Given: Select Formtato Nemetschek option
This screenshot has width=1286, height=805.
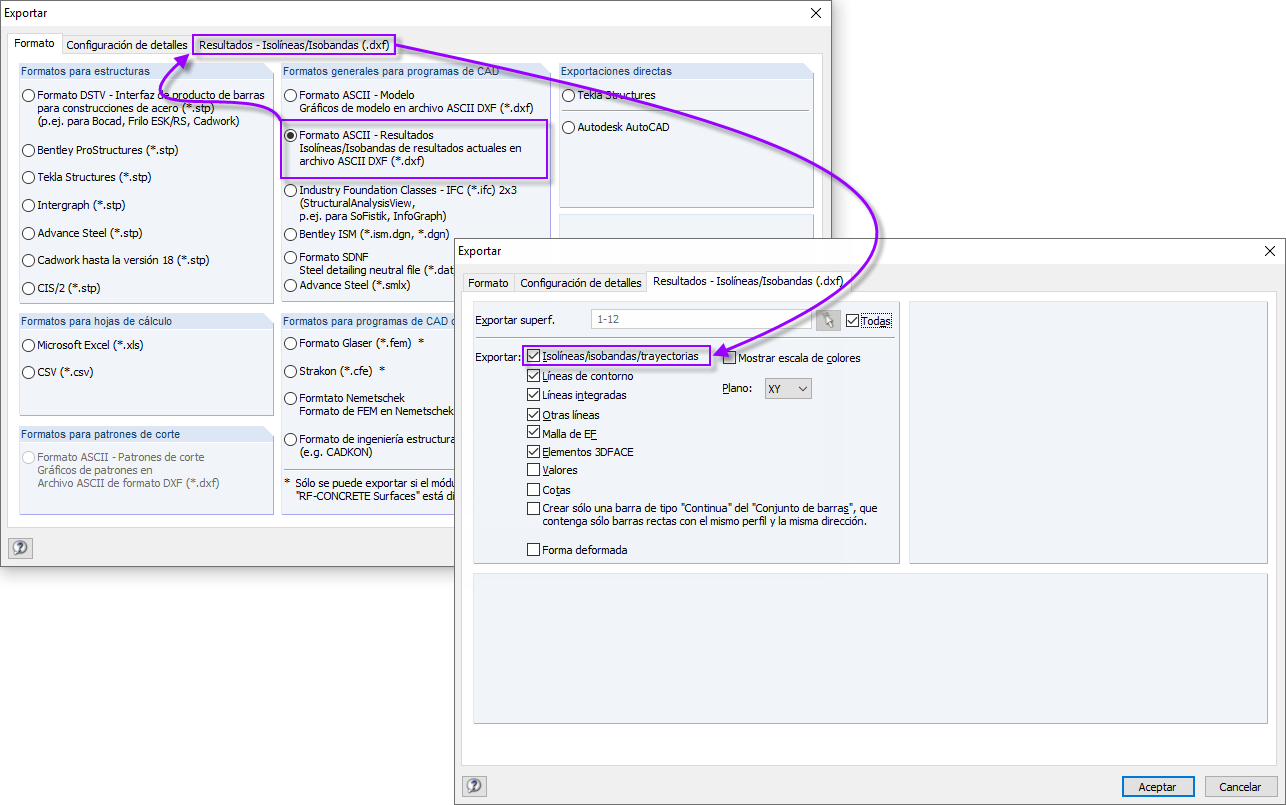Looking at the screenshot, I should point(290,398).
